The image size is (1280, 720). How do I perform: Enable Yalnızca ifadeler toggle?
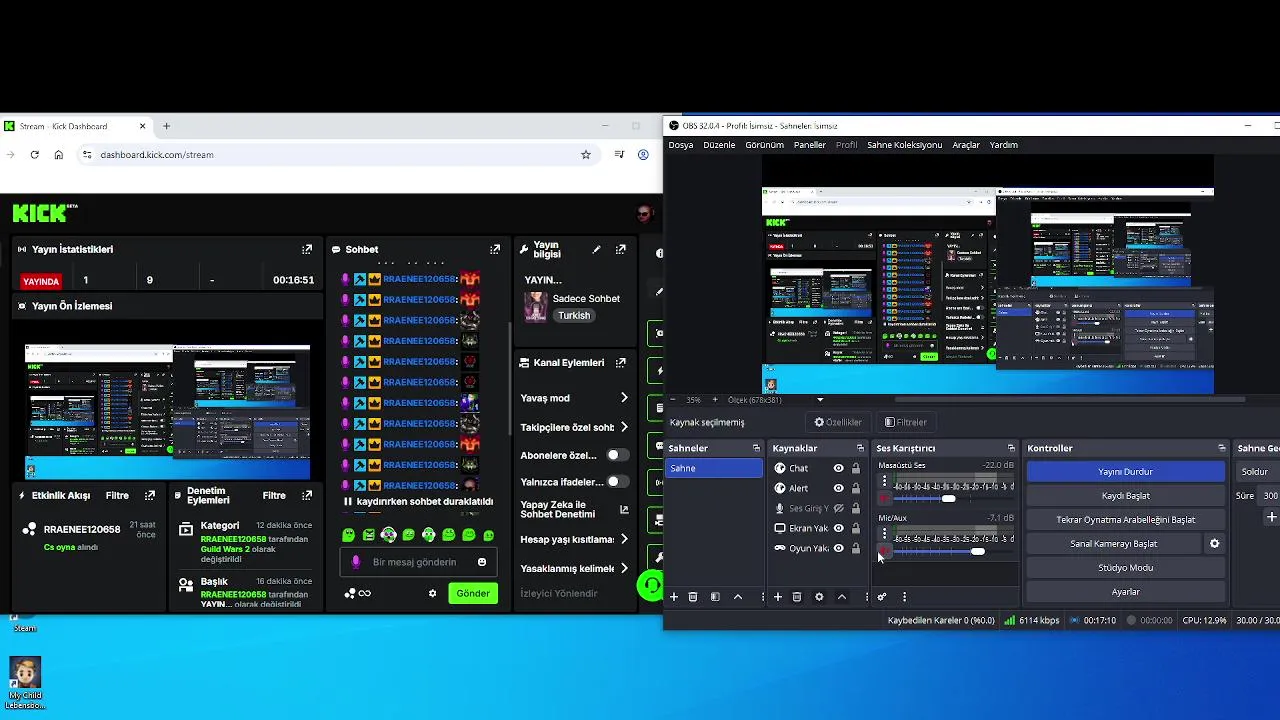coord(618,481)
